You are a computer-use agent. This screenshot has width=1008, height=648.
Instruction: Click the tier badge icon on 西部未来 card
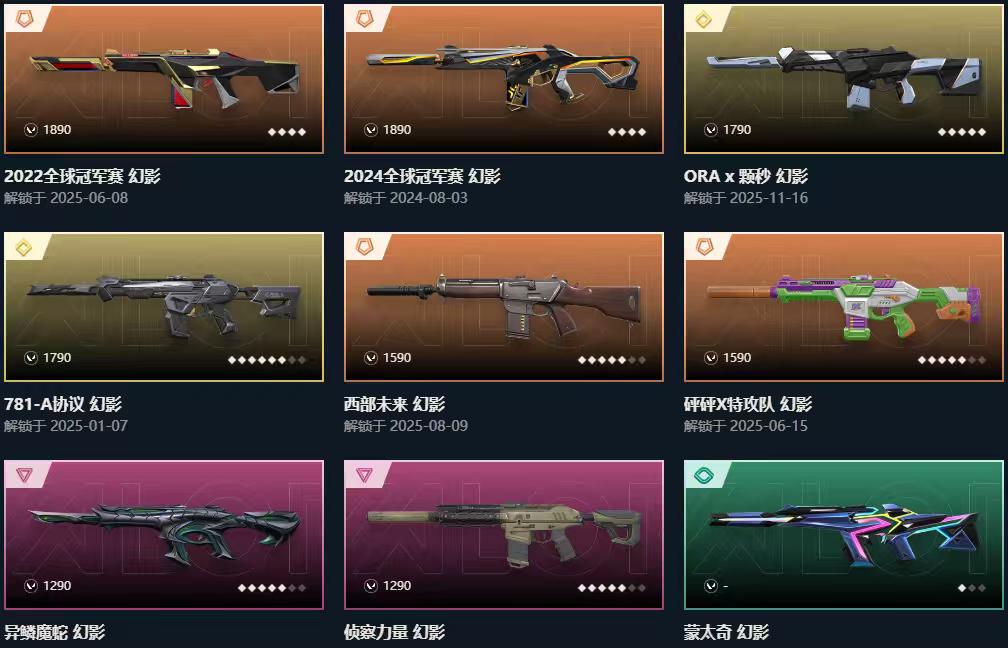[364, 248]
